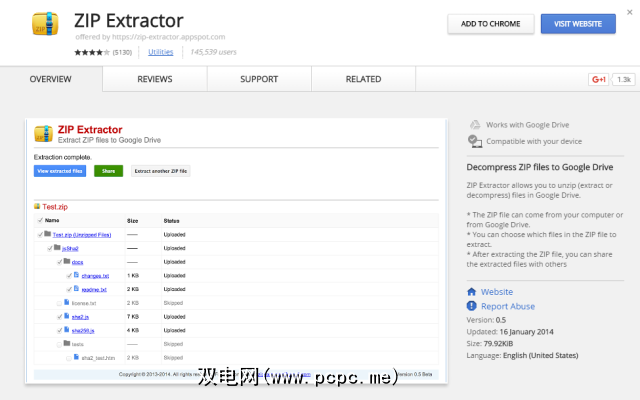Open the Test.zip (Unzipped Files) folder link
The image size is (640, 400).
point(82,235)
